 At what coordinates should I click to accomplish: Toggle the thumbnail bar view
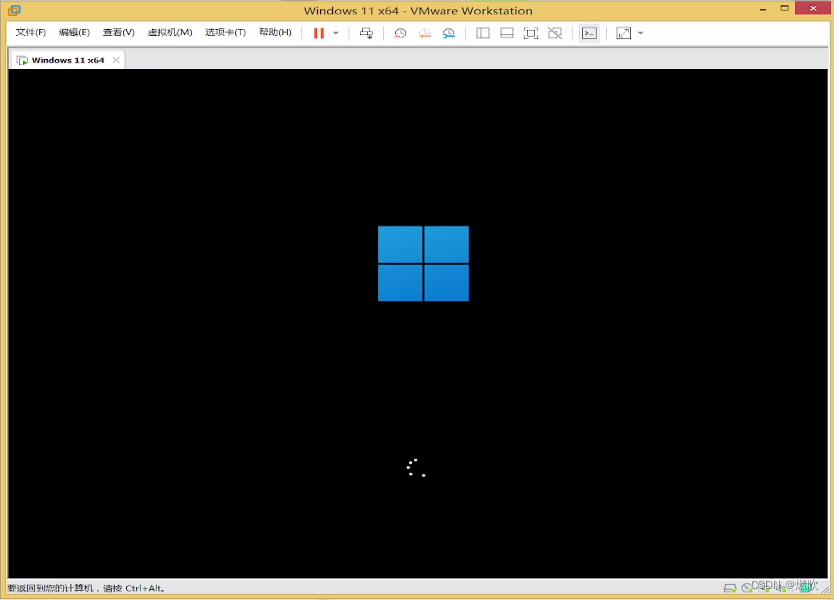point(507,33)
